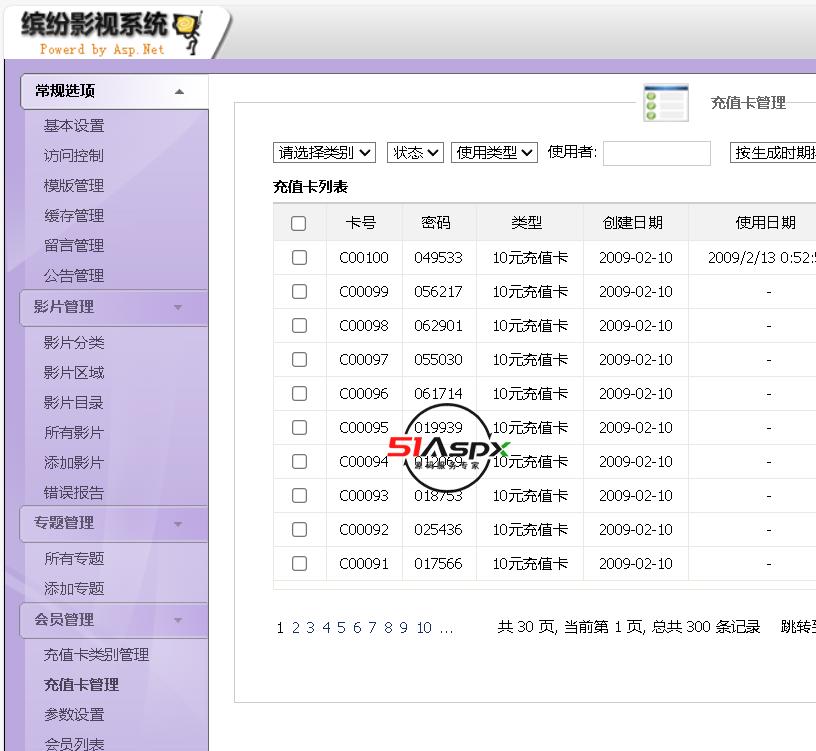Screen dimensions: 816x751
Task: Check the select-all checkbox in table header
Action: (299, 223)
